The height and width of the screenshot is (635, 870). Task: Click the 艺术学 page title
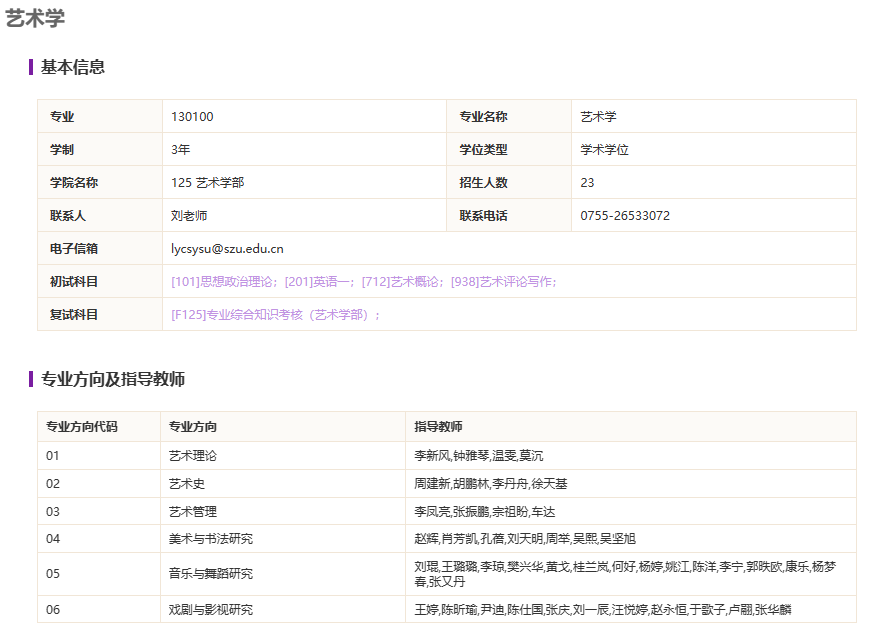[36, 18]
